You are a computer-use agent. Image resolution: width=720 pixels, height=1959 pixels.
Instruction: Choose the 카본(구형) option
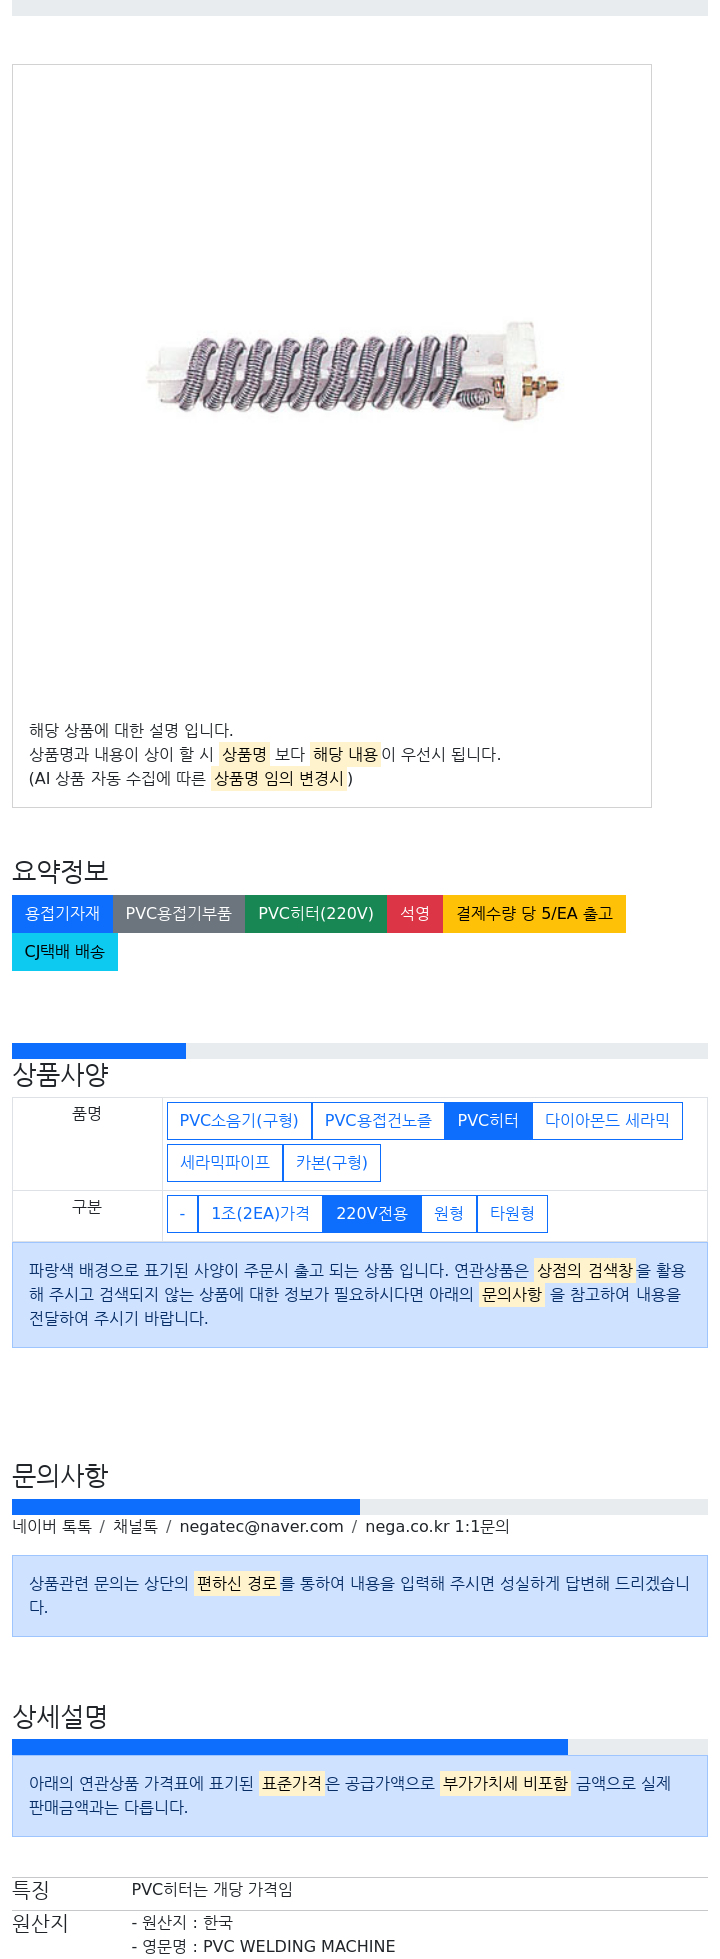click(332, 1163)
